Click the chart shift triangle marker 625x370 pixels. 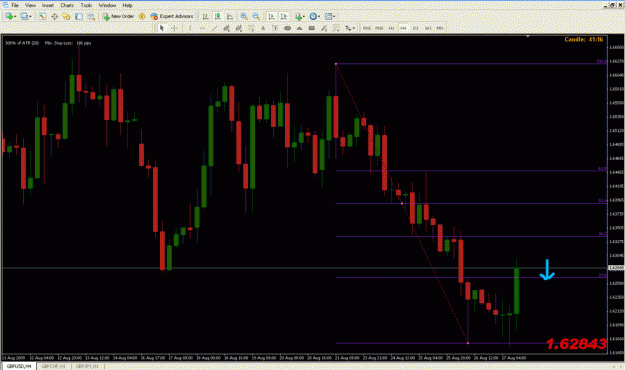tap(528, 36)
